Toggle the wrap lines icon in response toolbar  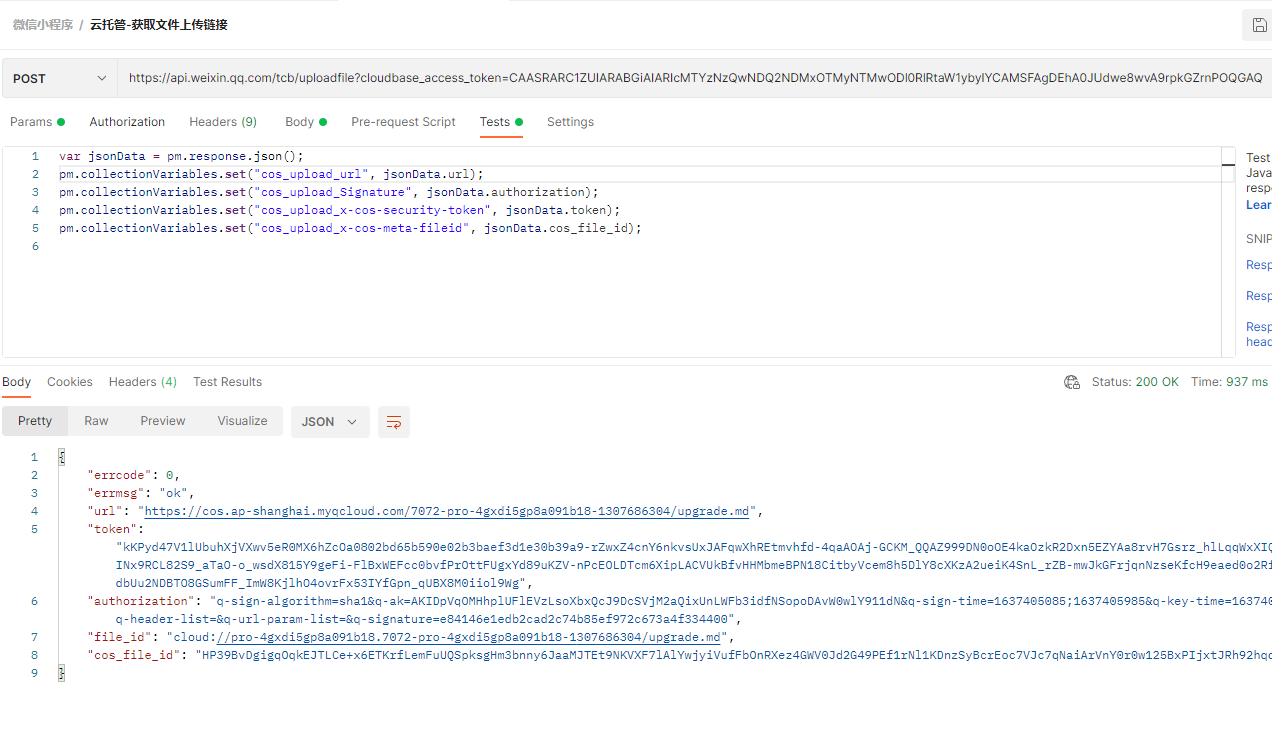pyautogui.click(x=394, y=422)
